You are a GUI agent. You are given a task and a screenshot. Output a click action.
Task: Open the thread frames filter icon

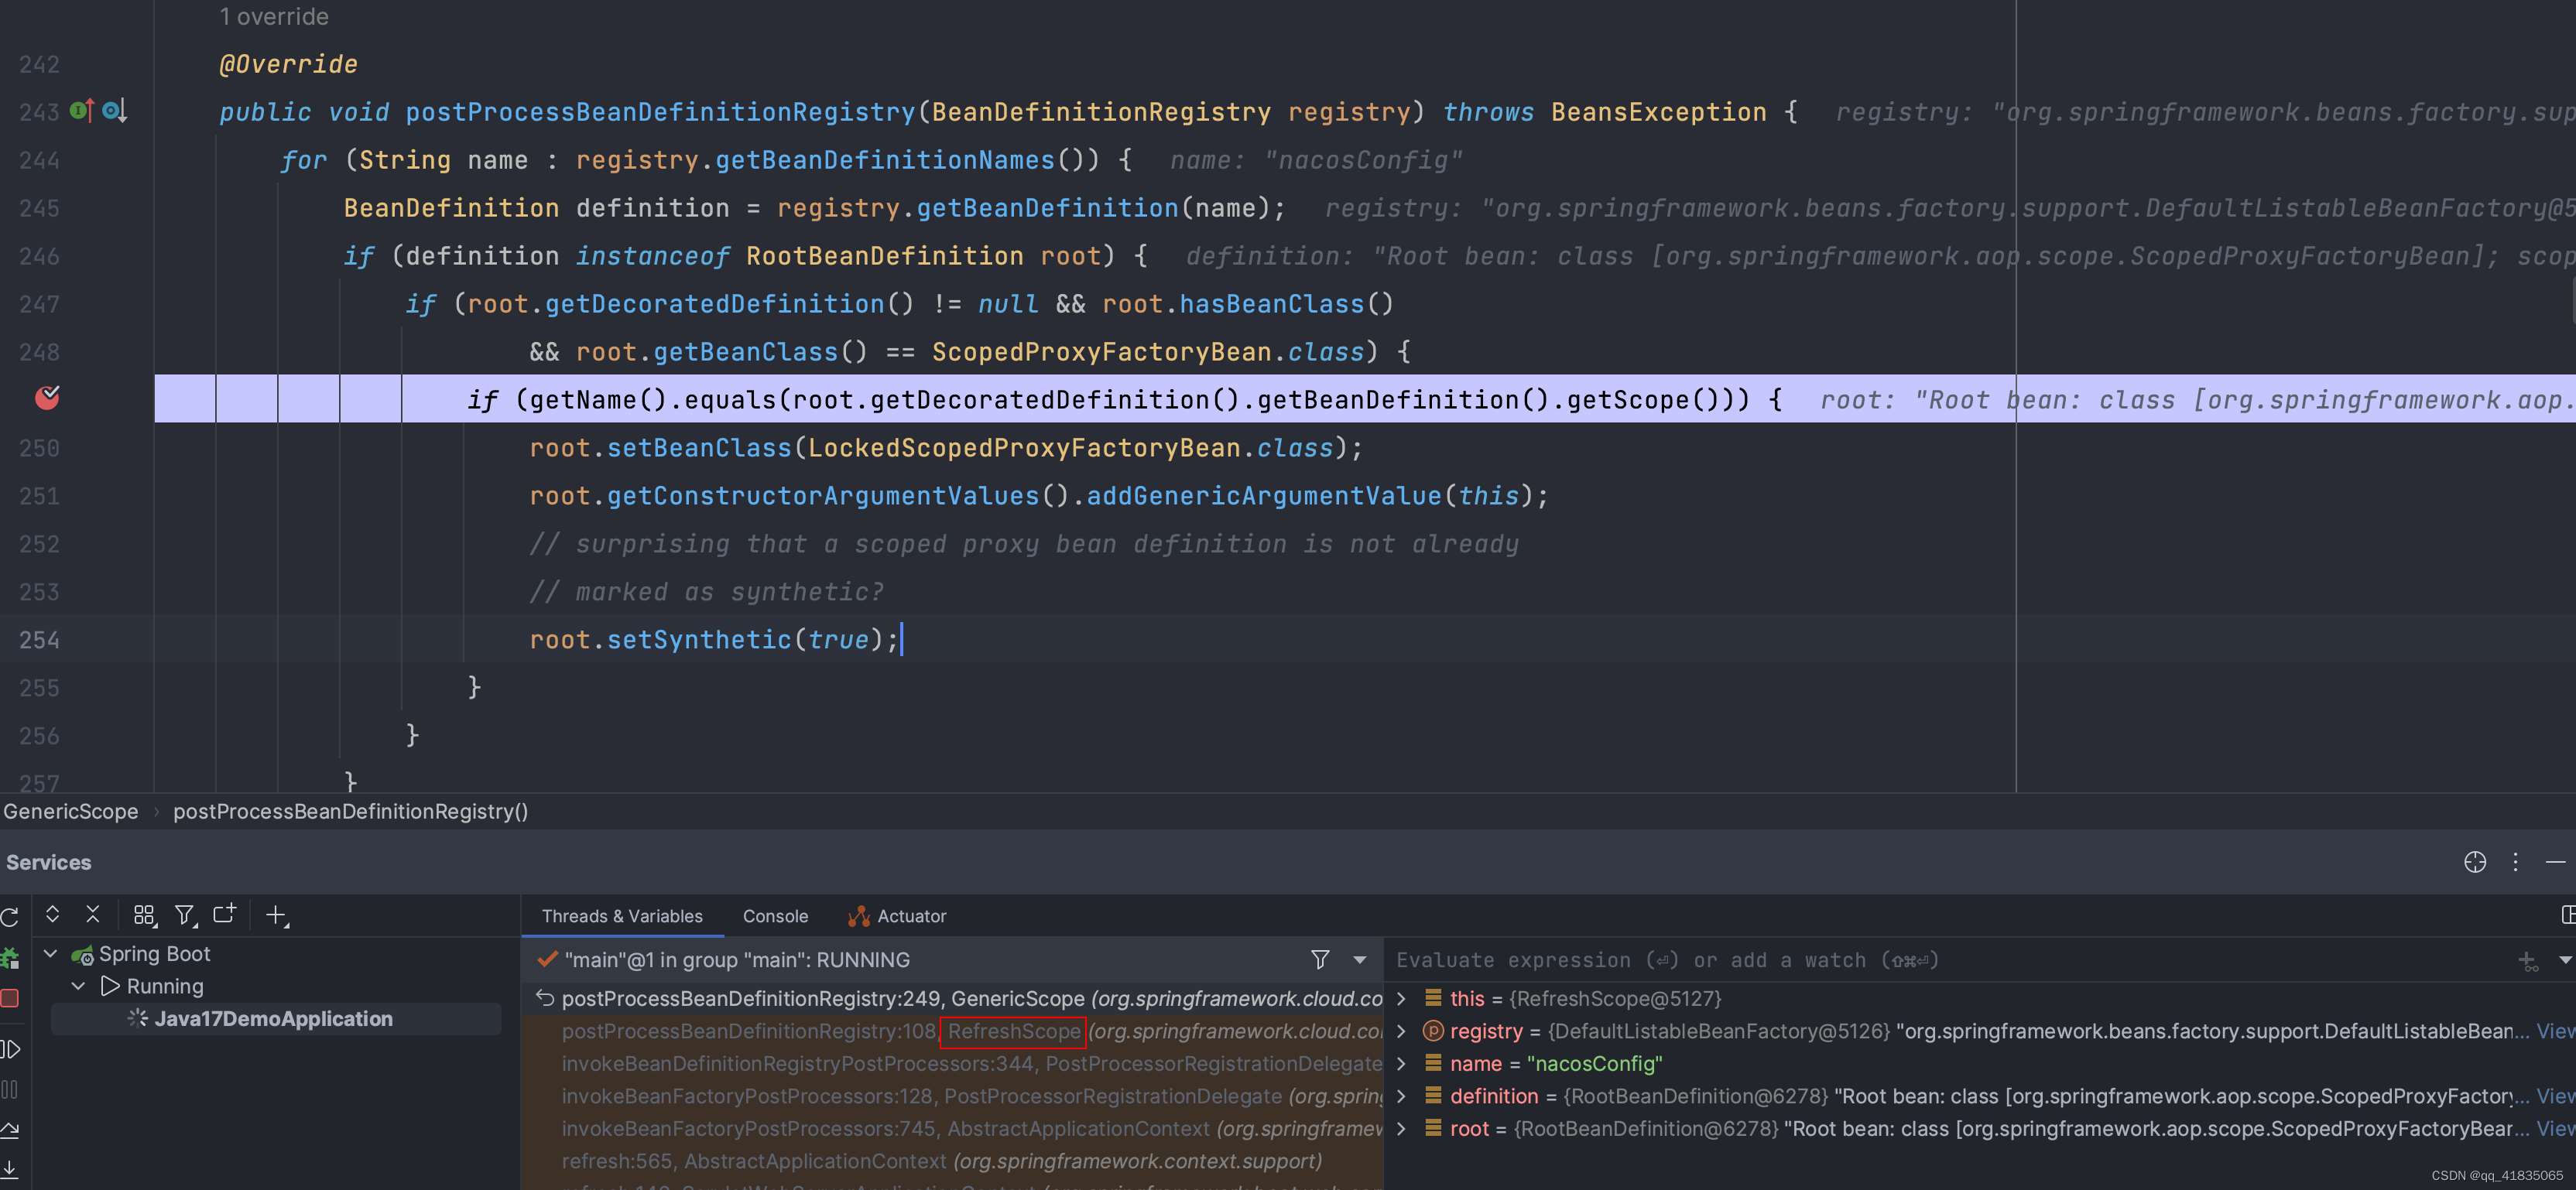1320,960
